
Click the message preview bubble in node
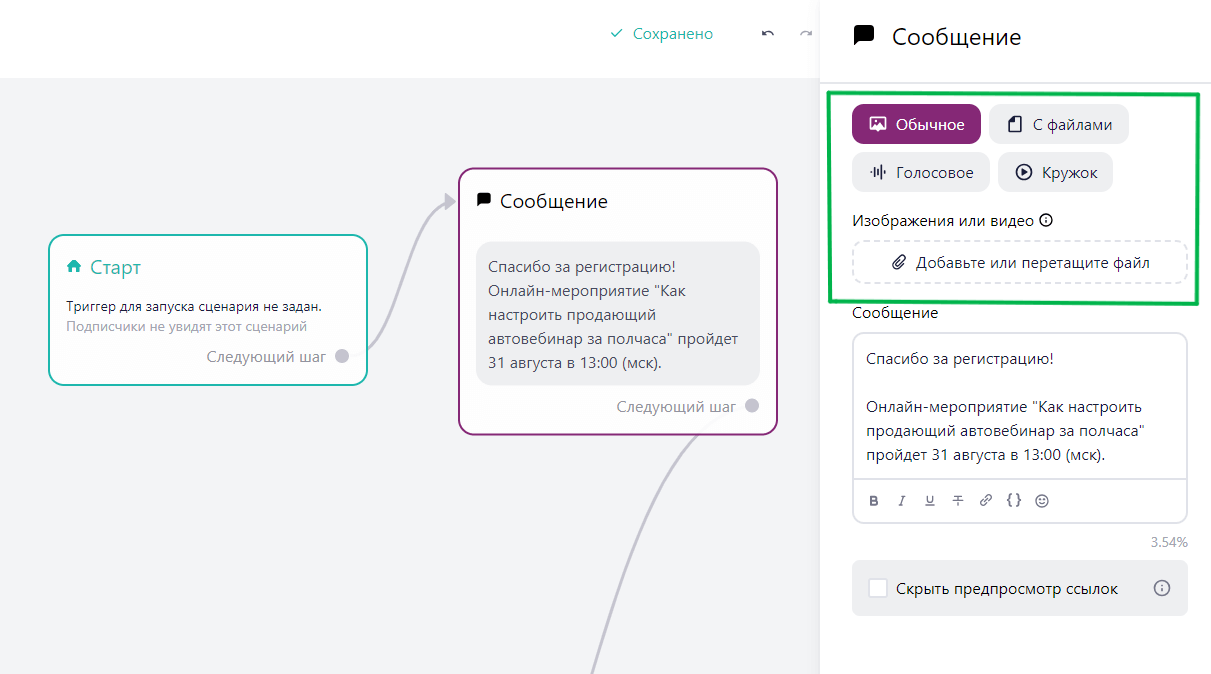pyautogui.click(x=618, y=314)
